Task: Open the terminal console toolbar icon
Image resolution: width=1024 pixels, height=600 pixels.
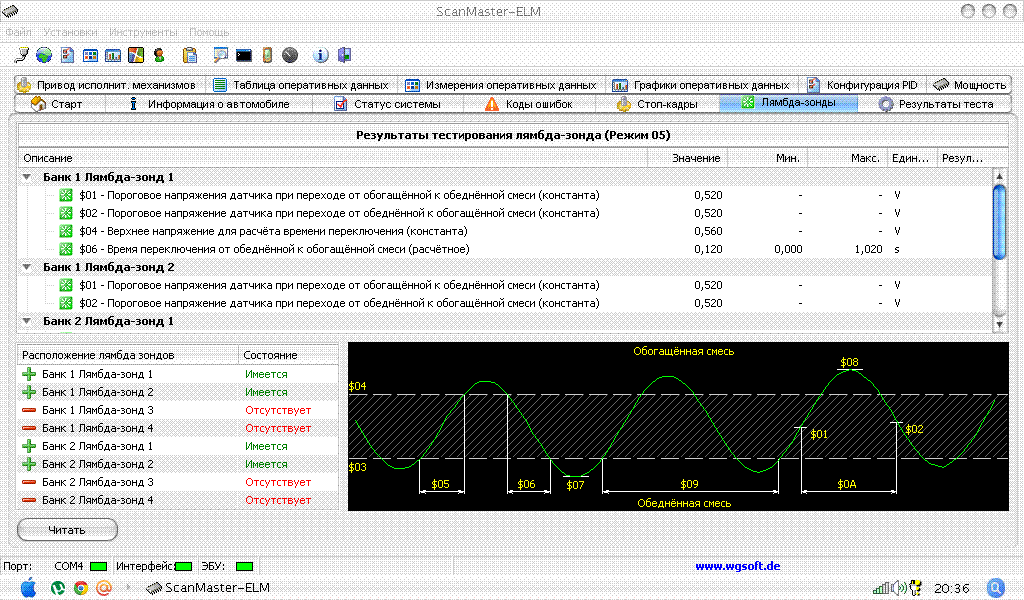Action: (243, 55)
